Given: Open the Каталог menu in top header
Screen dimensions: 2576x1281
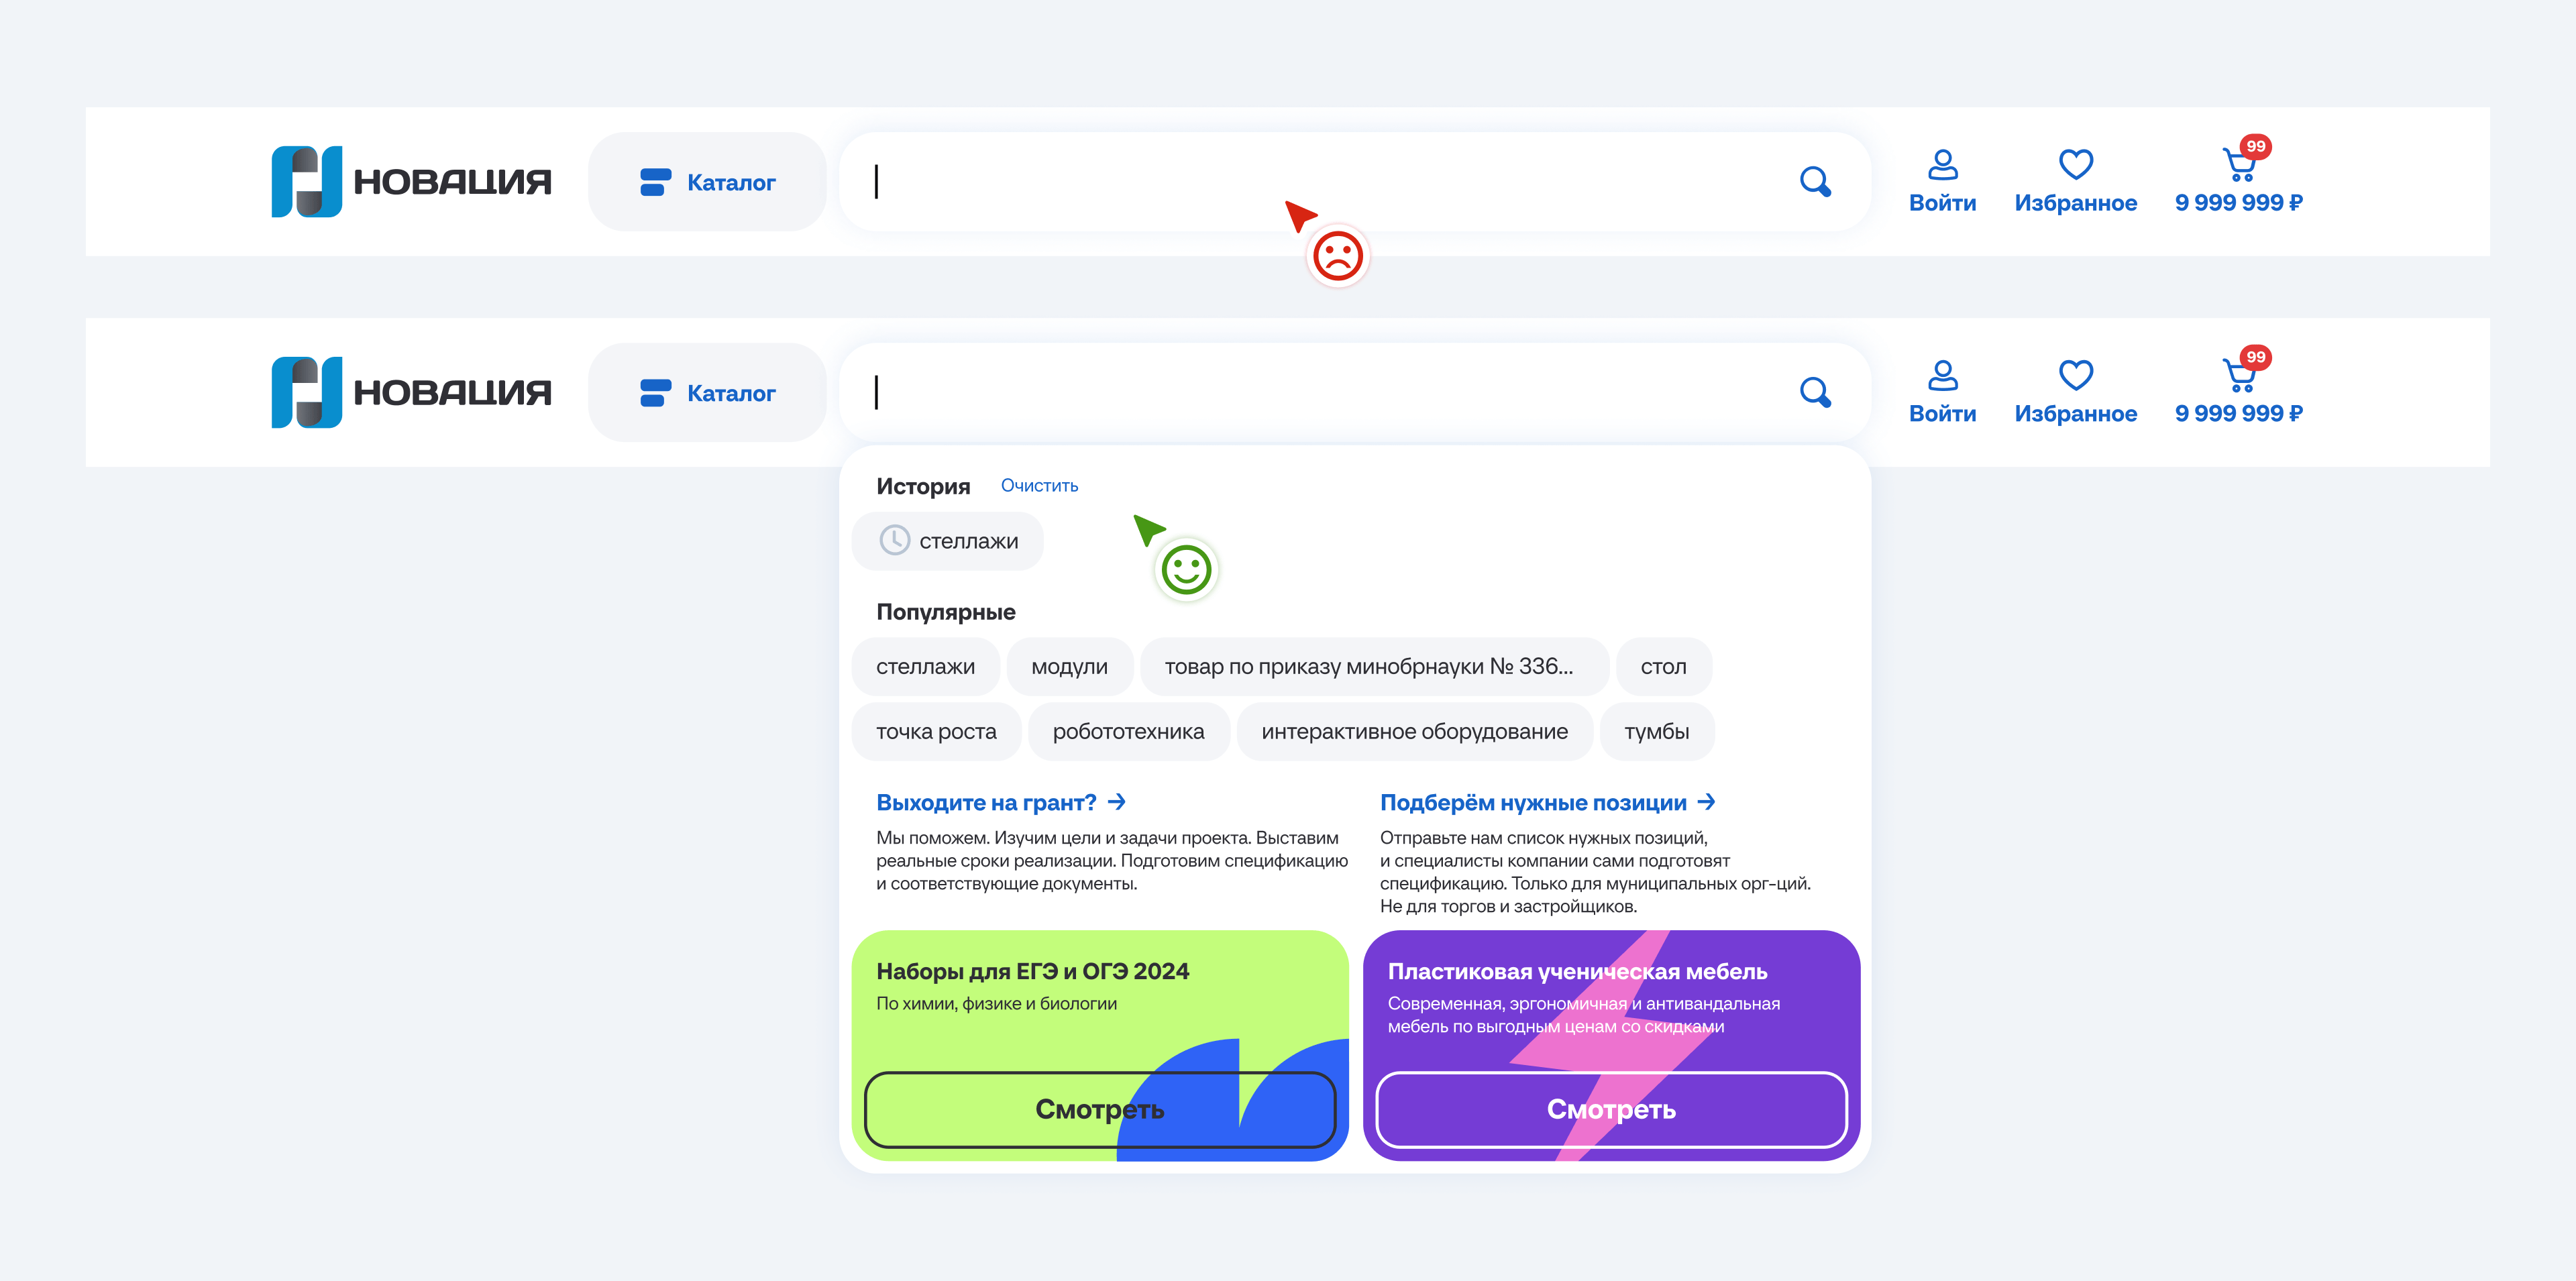Looking at the screenshot, I should (707, 182).
